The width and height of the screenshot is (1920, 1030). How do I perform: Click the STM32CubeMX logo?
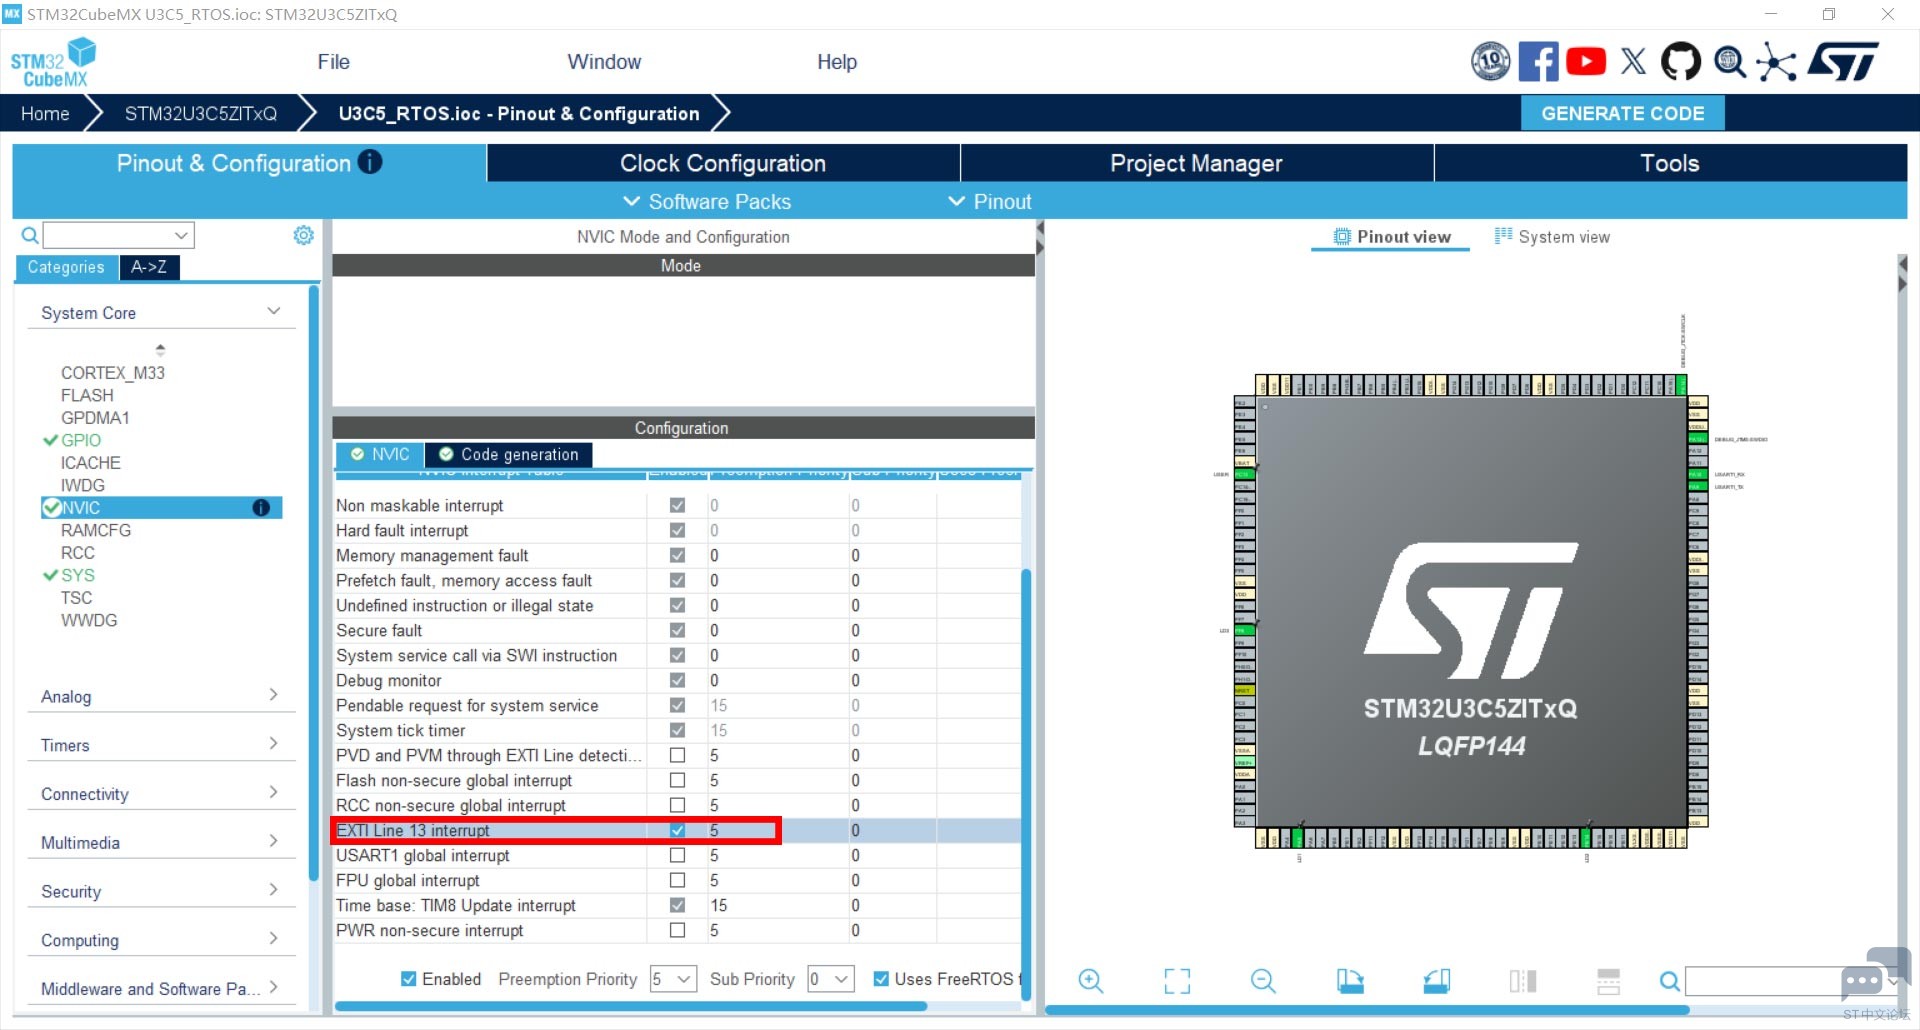(x=53, y=62)
